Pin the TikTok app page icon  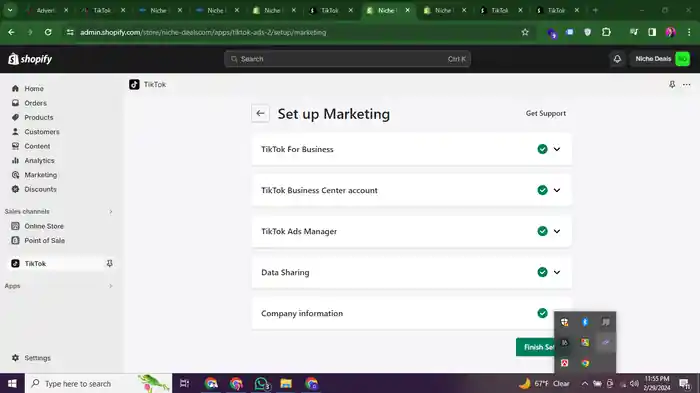click(672, 84)
